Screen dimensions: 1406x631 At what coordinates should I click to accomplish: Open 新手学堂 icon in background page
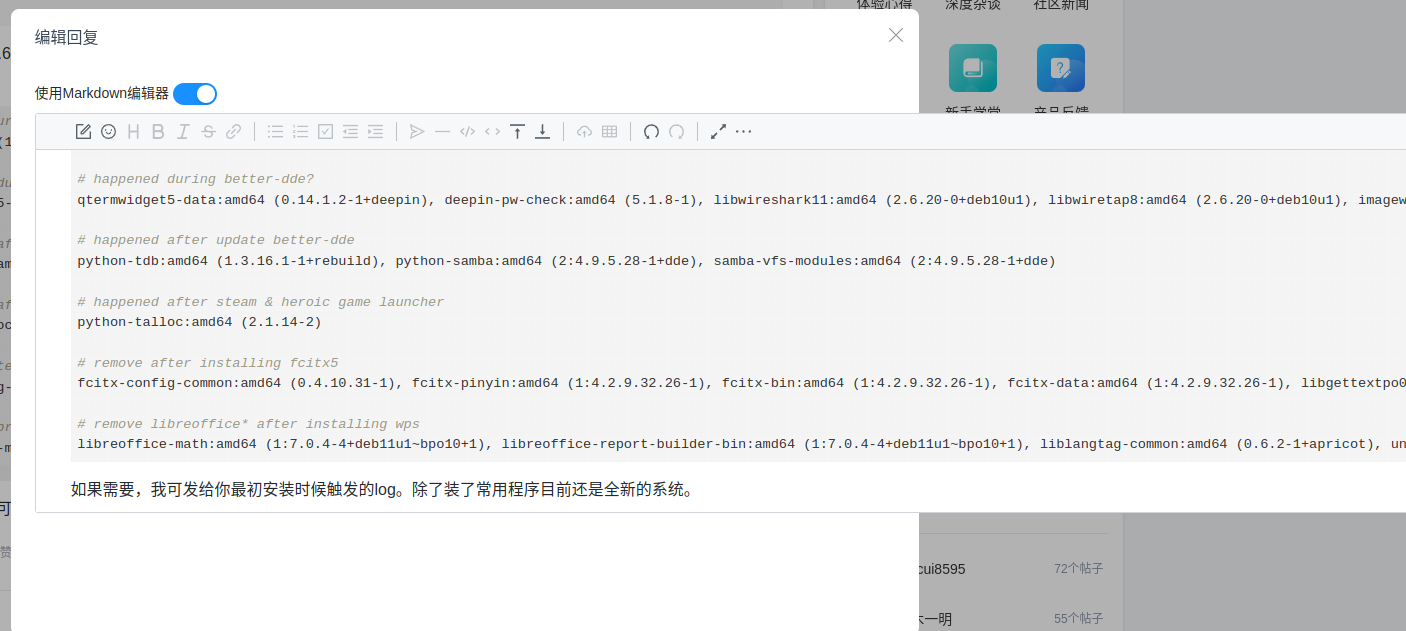click(973, 68)
